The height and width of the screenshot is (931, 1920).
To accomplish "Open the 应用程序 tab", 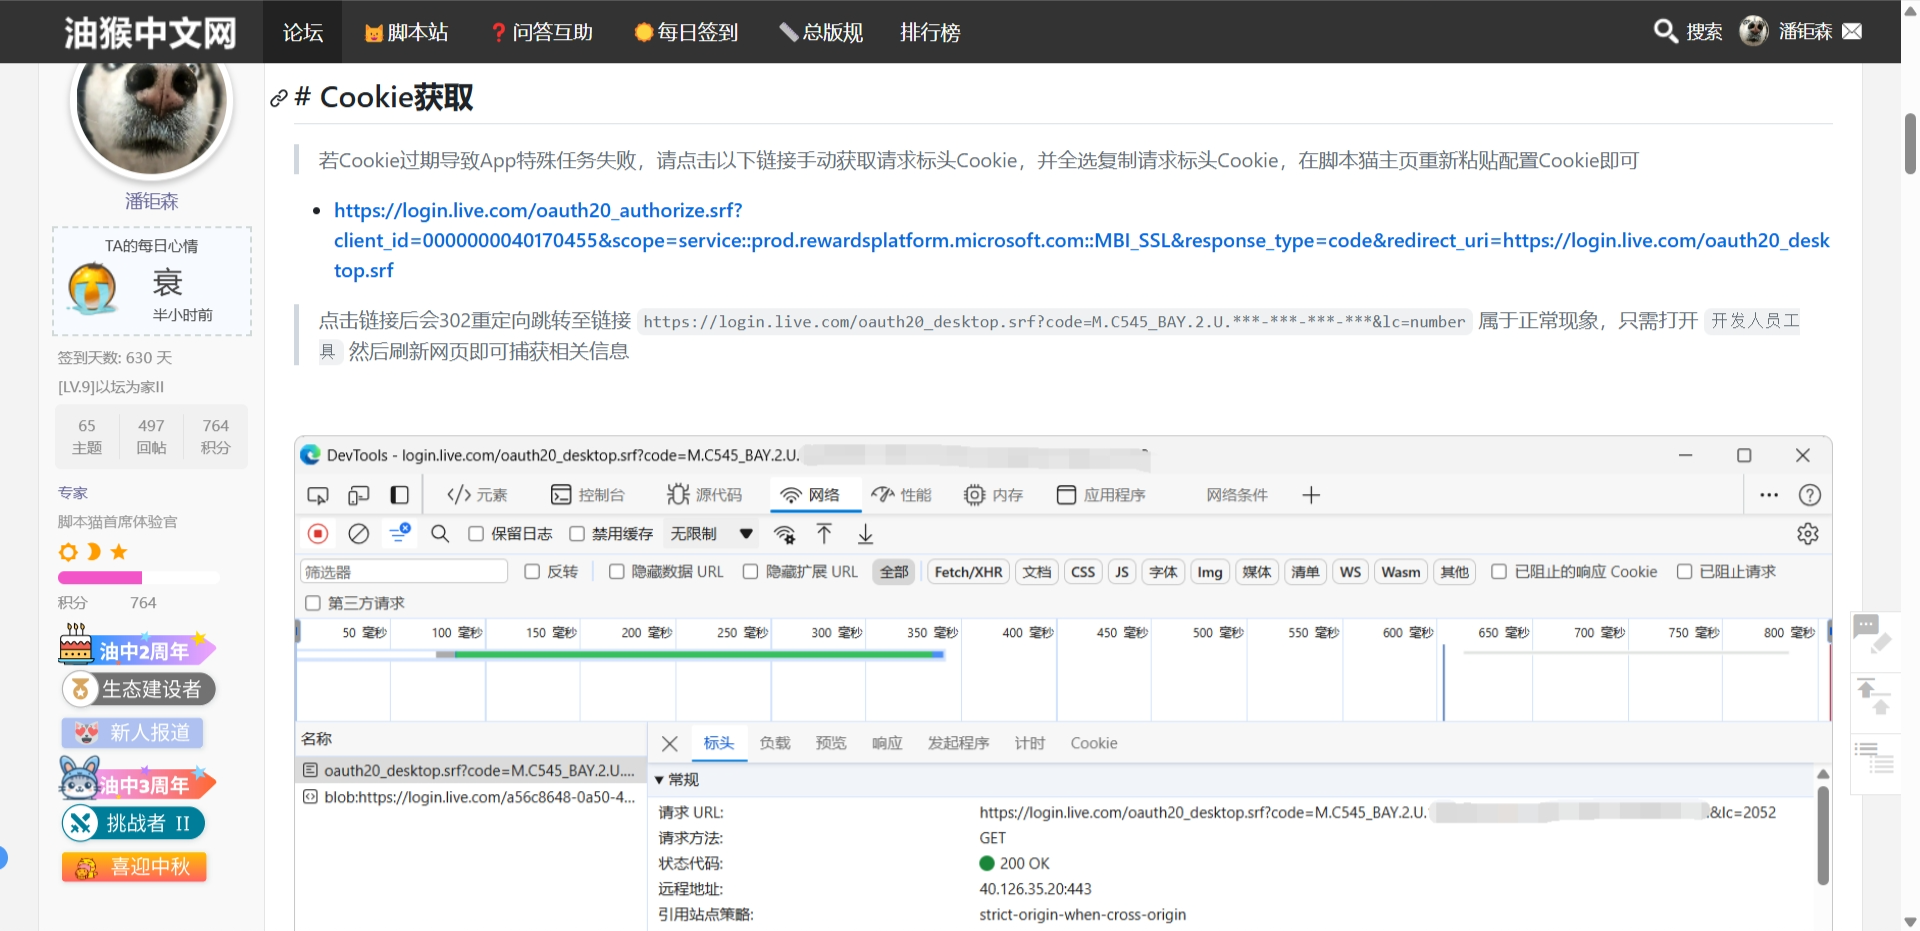I will (1101, 495).
